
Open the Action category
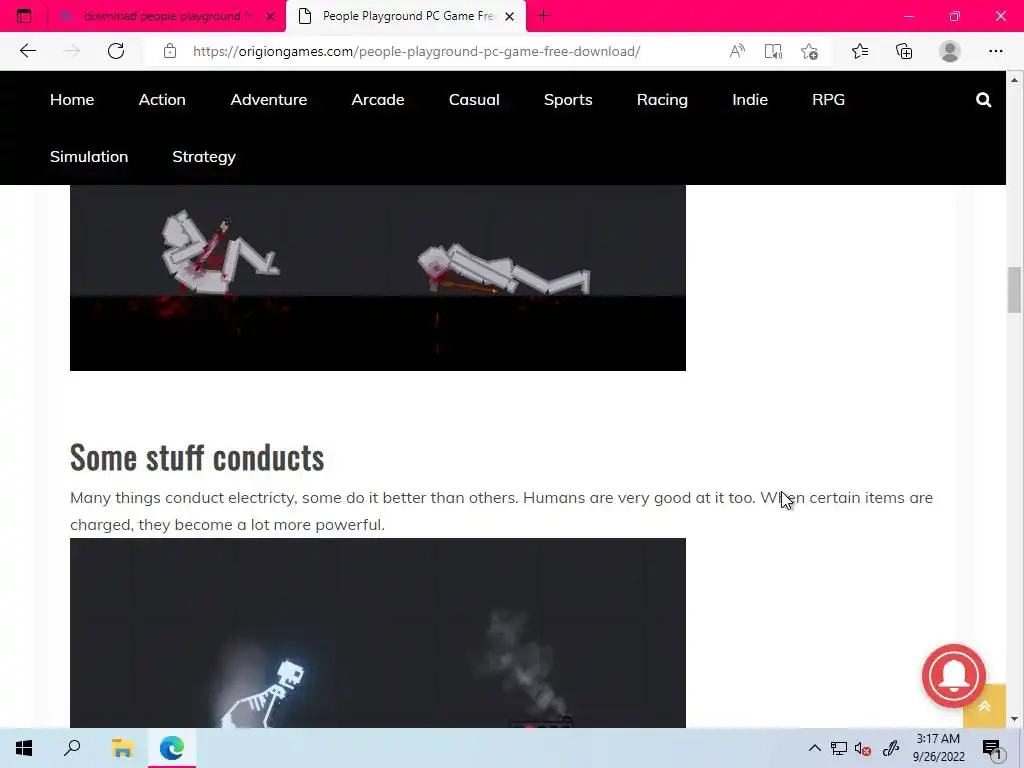click(162, 99)
